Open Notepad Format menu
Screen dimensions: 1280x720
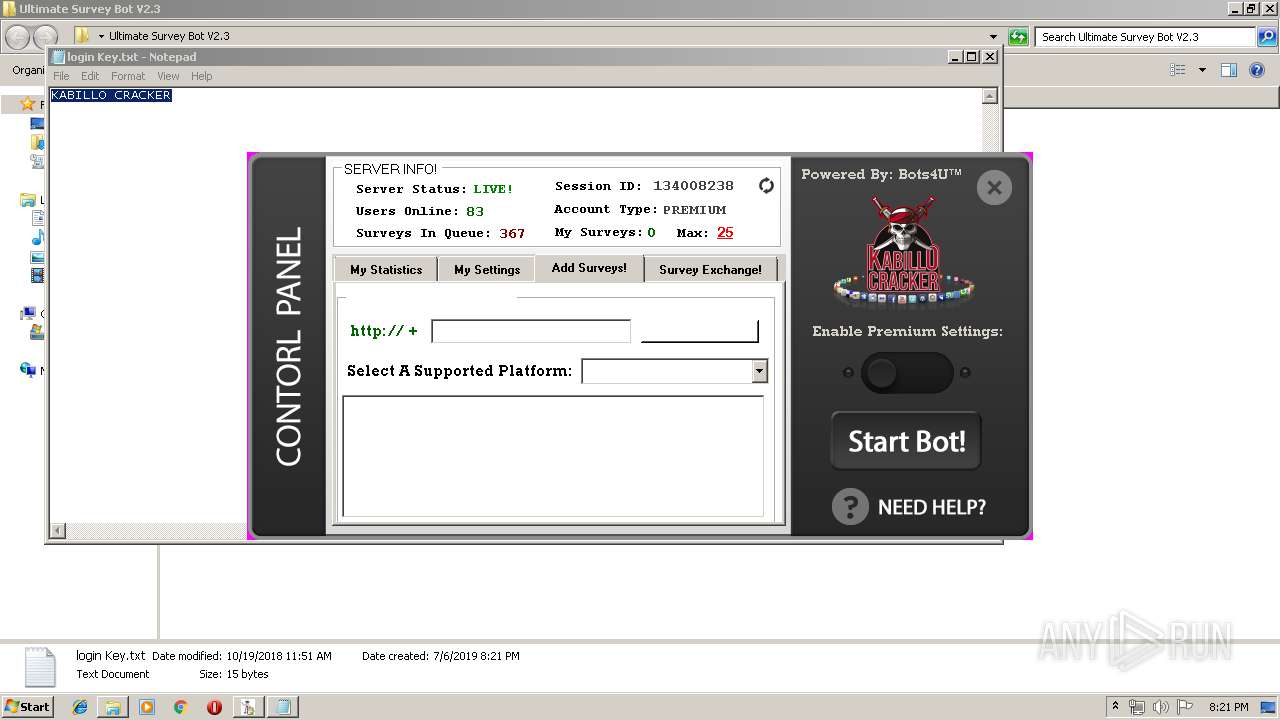tap(128, 76)
